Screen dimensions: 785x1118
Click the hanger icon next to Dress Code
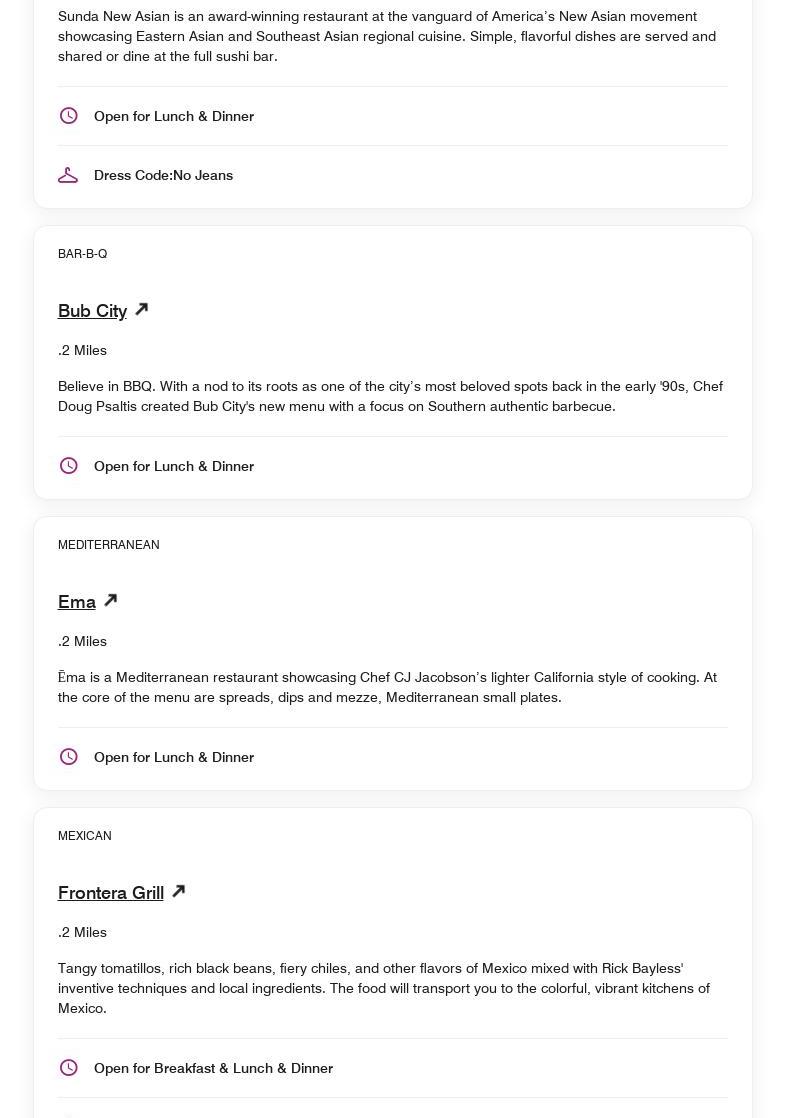(68, 175)
